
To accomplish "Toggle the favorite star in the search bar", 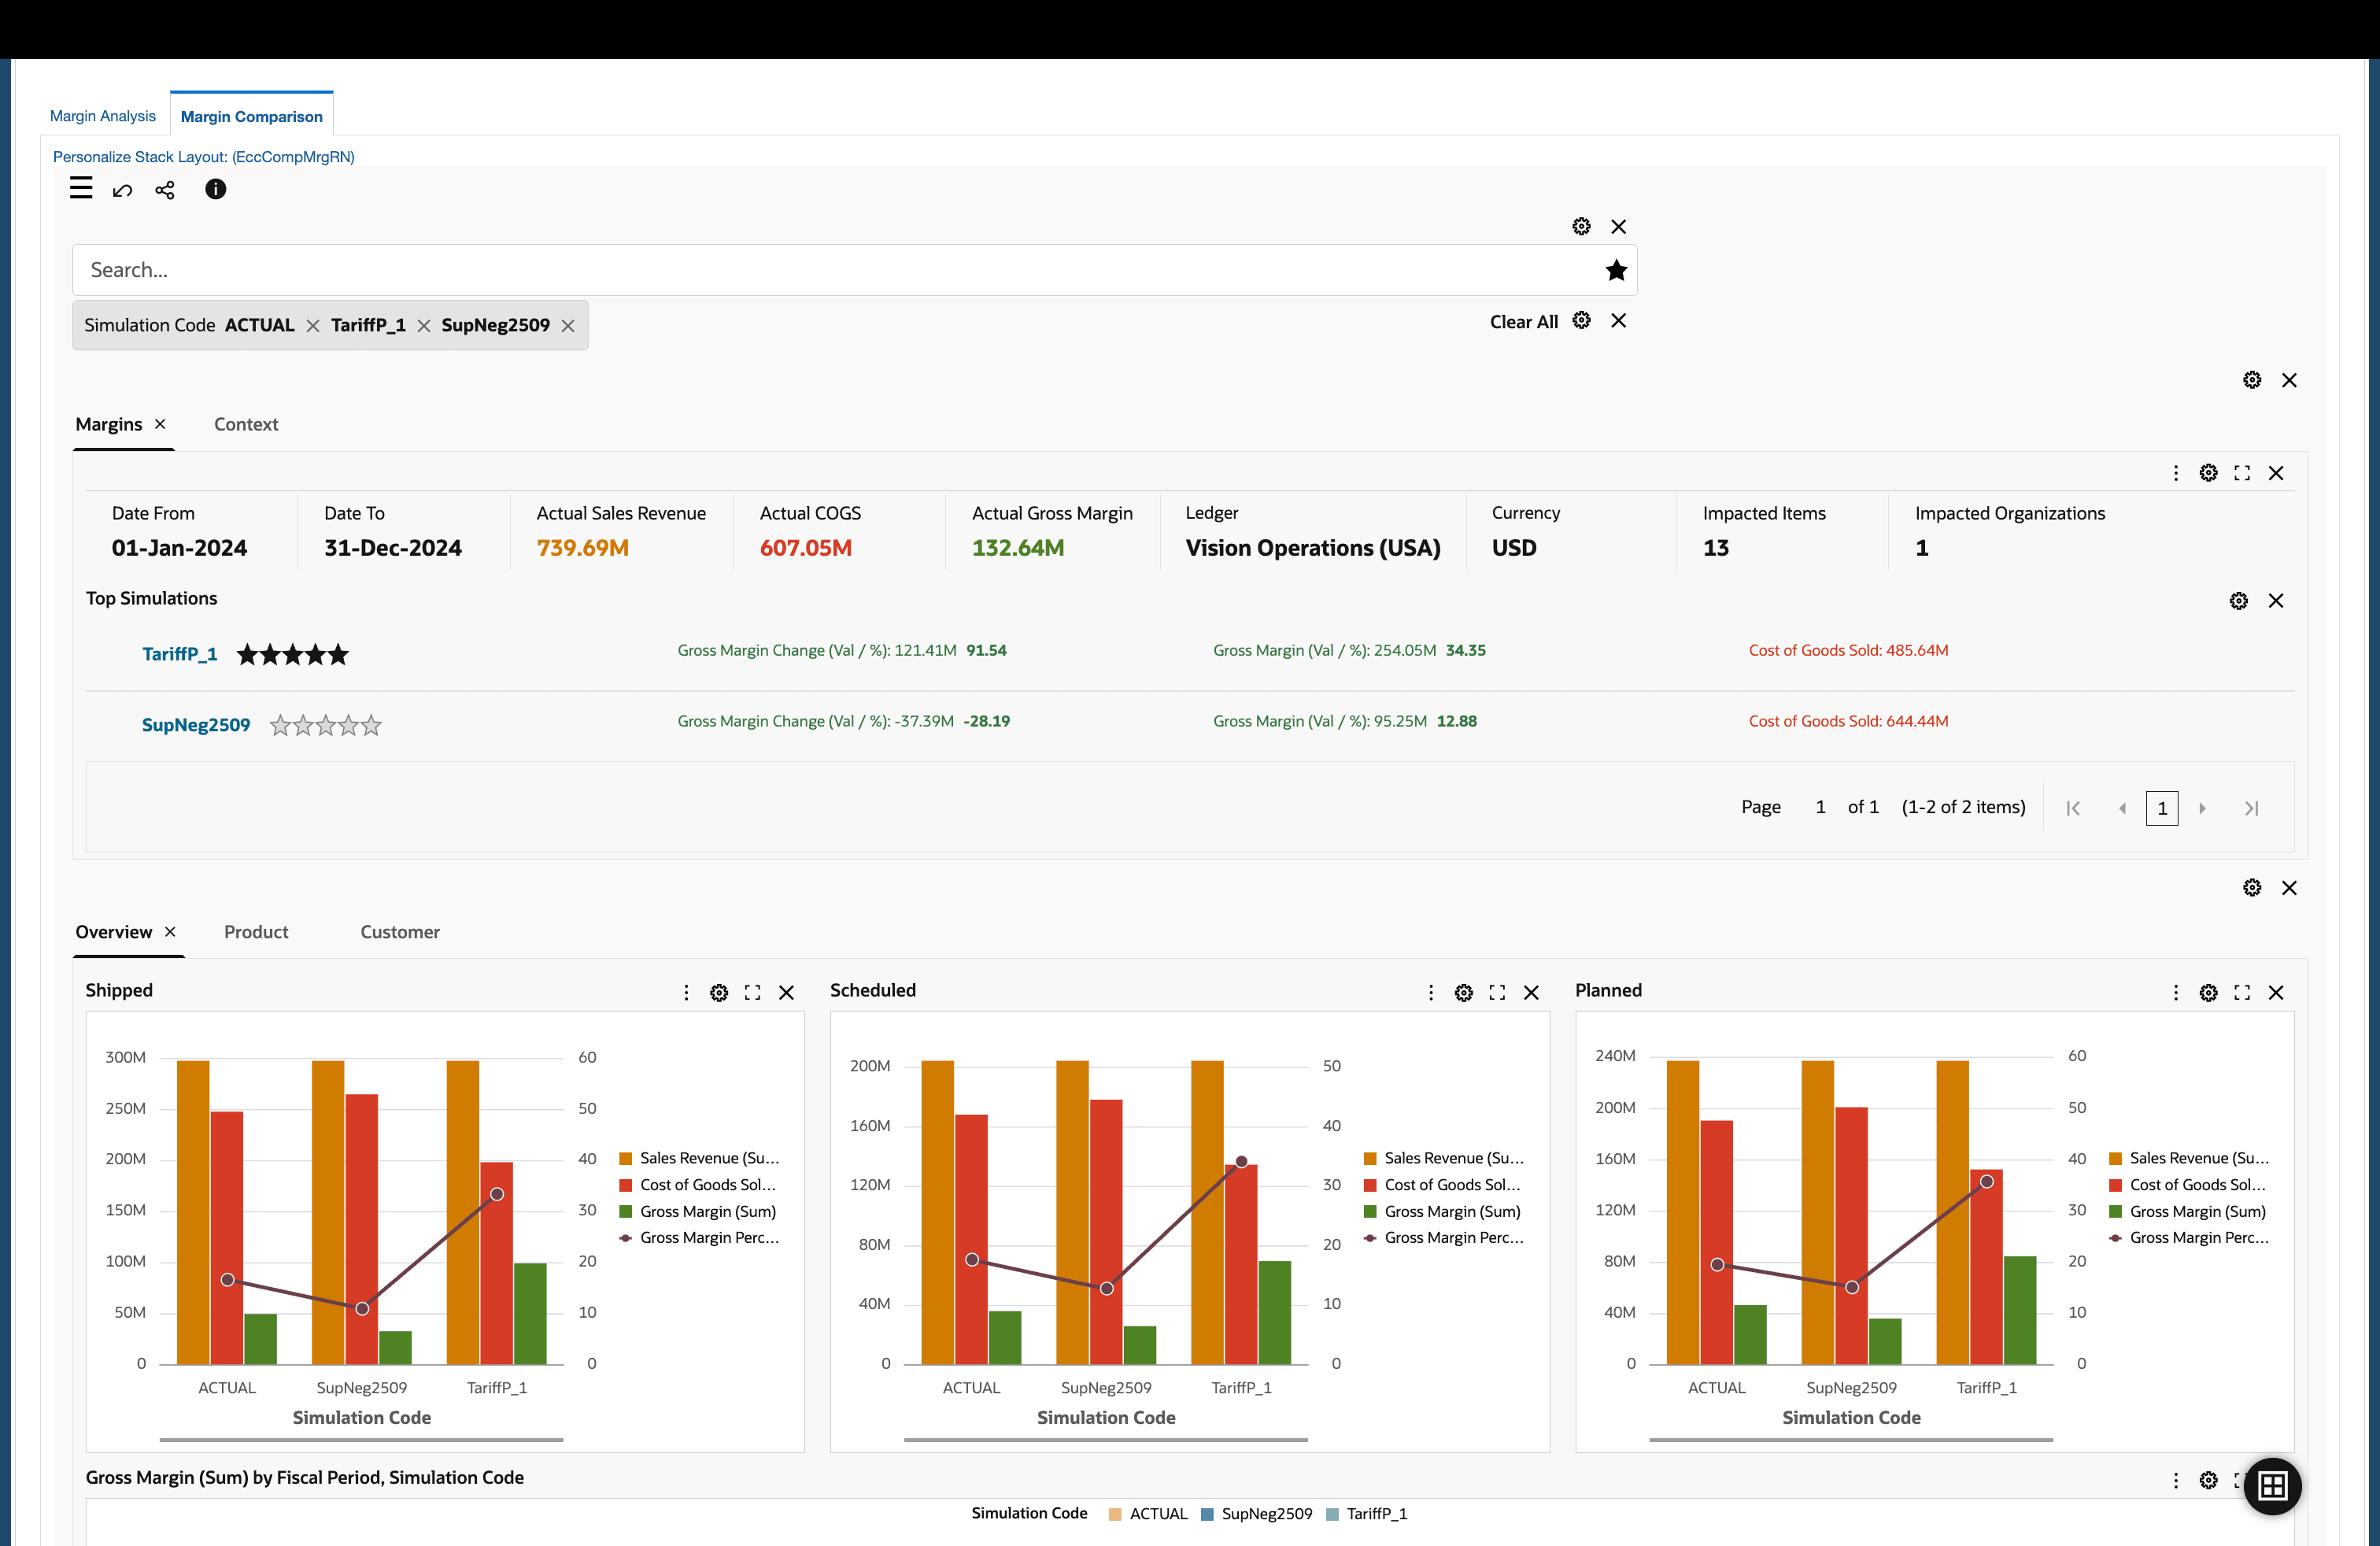I will [x=1616, y=269].
